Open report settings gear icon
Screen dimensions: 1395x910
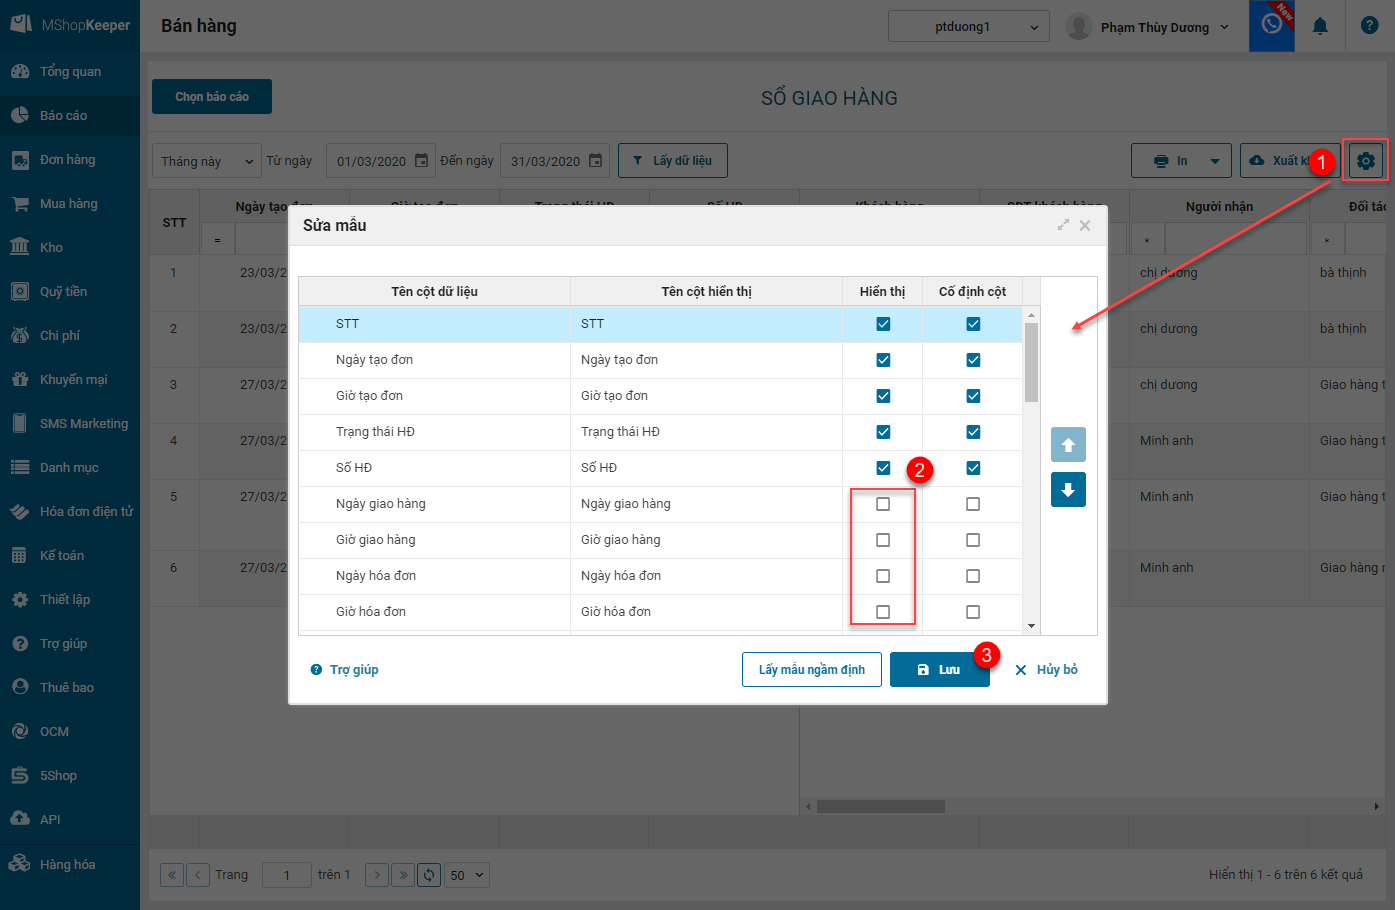tap(1366, 160)
